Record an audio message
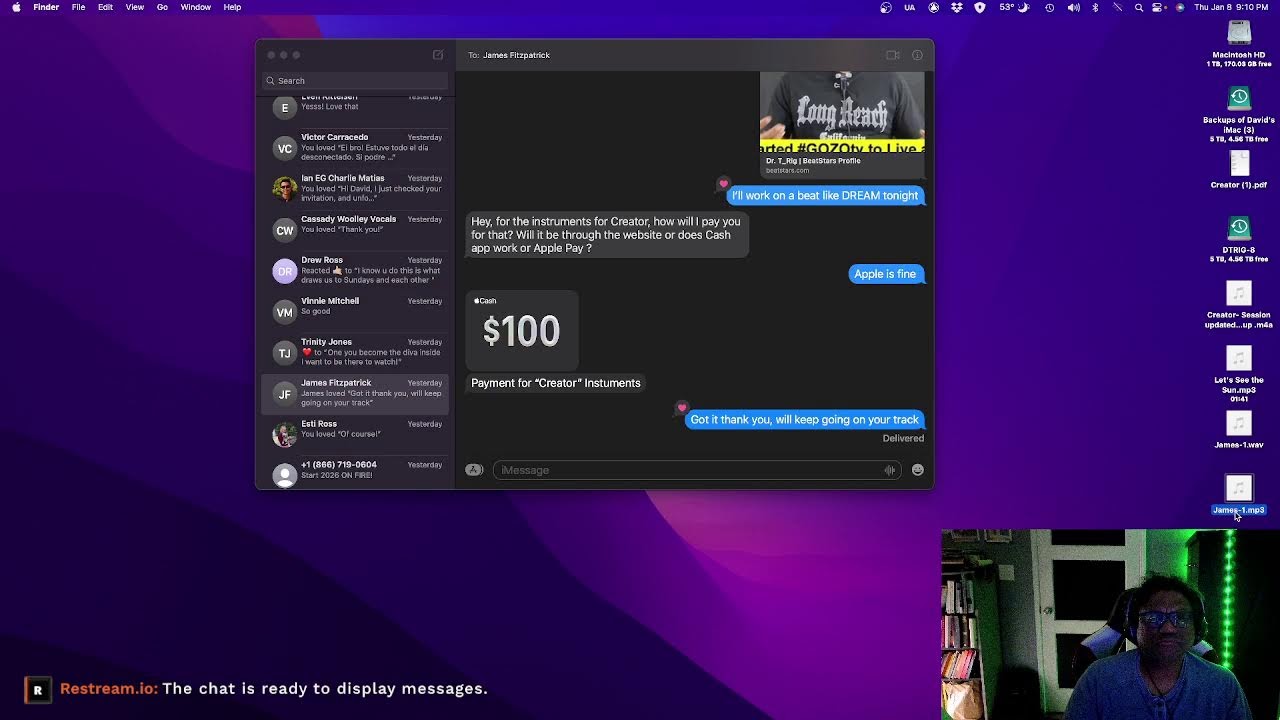Image resolution: width=1280 pixels, height=720 pixels. (x=889, y=470)
